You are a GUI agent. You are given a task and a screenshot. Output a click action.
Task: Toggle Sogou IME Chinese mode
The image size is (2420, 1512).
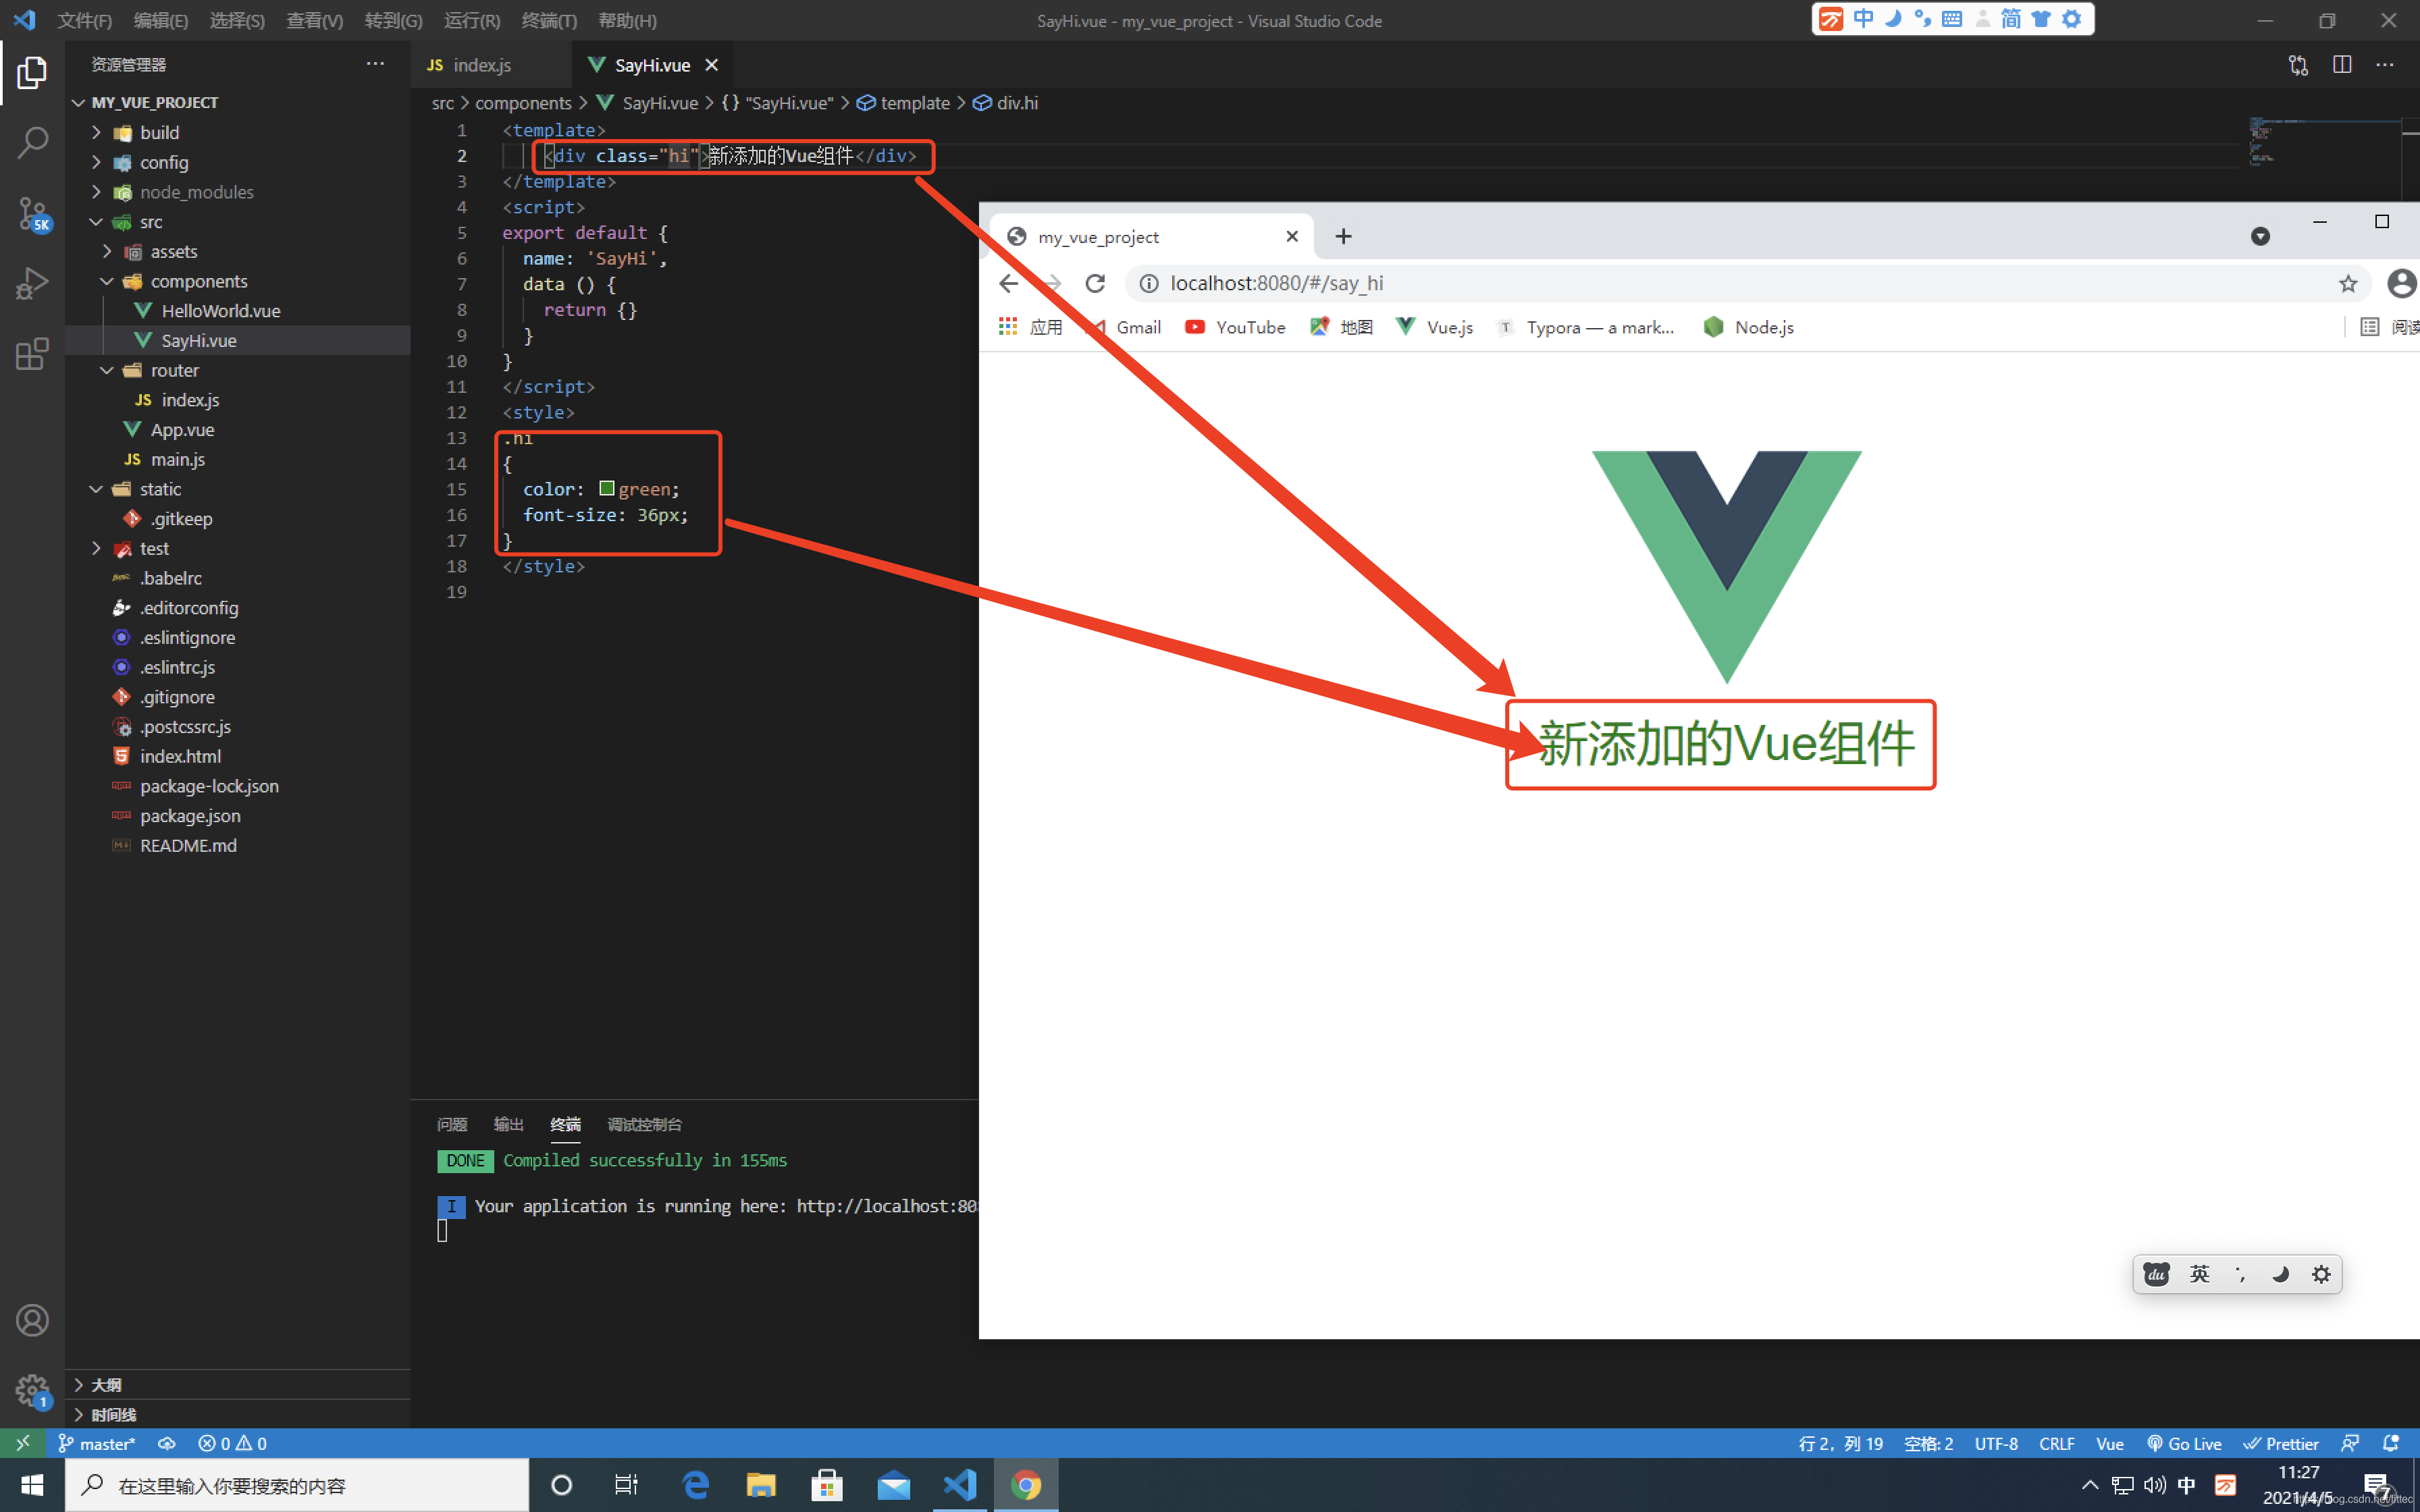pos(1863,19)
